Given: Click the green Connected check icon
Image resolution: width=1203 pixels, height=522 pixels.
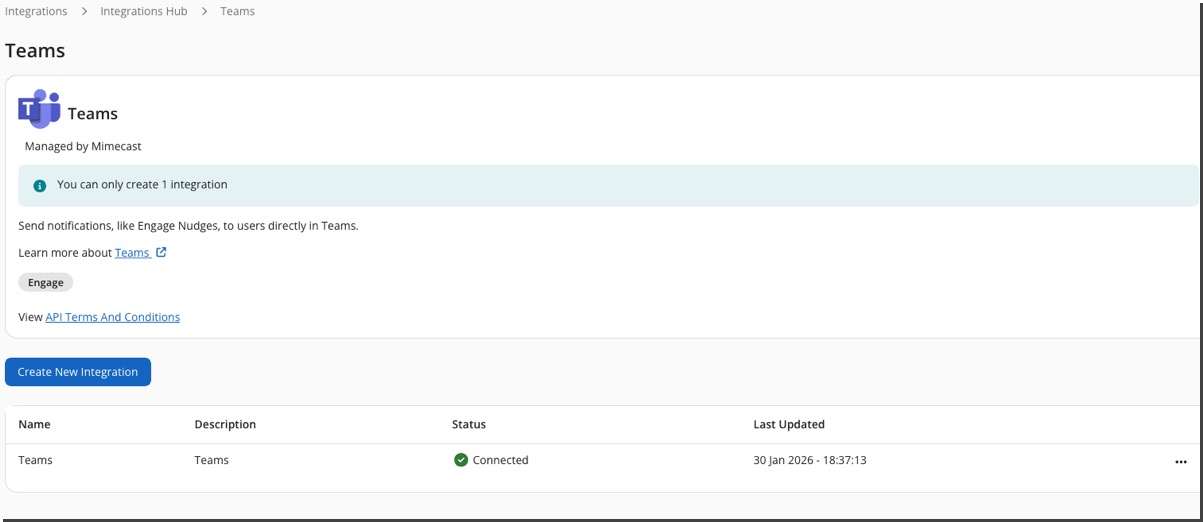Looking at the screenshot, I should (x=461, y=460).
